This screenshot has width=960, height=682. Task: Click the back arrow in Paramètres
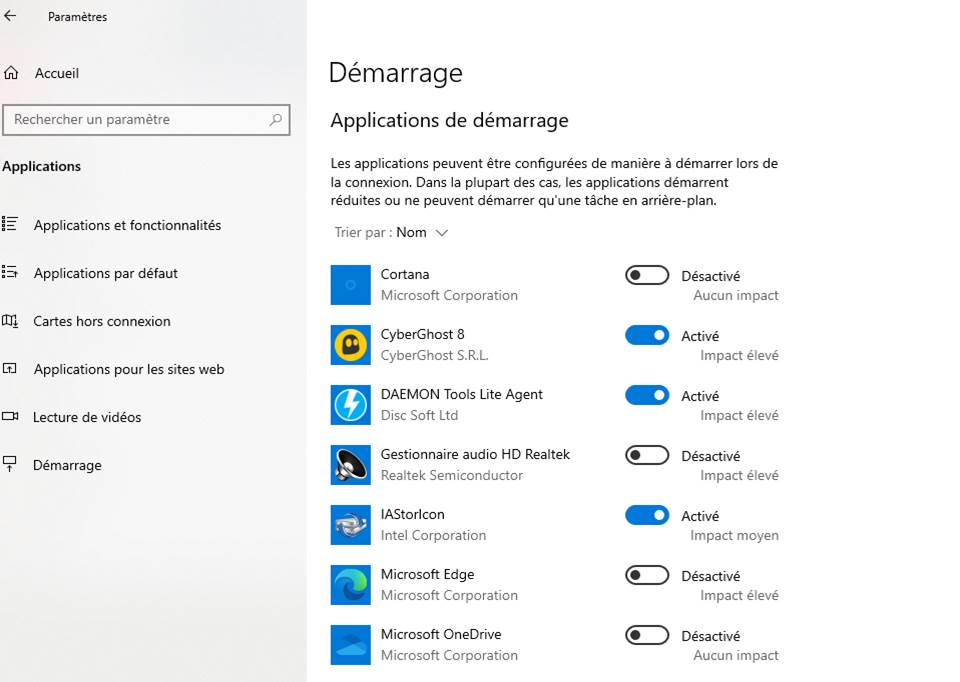click(x=11, y=16)
